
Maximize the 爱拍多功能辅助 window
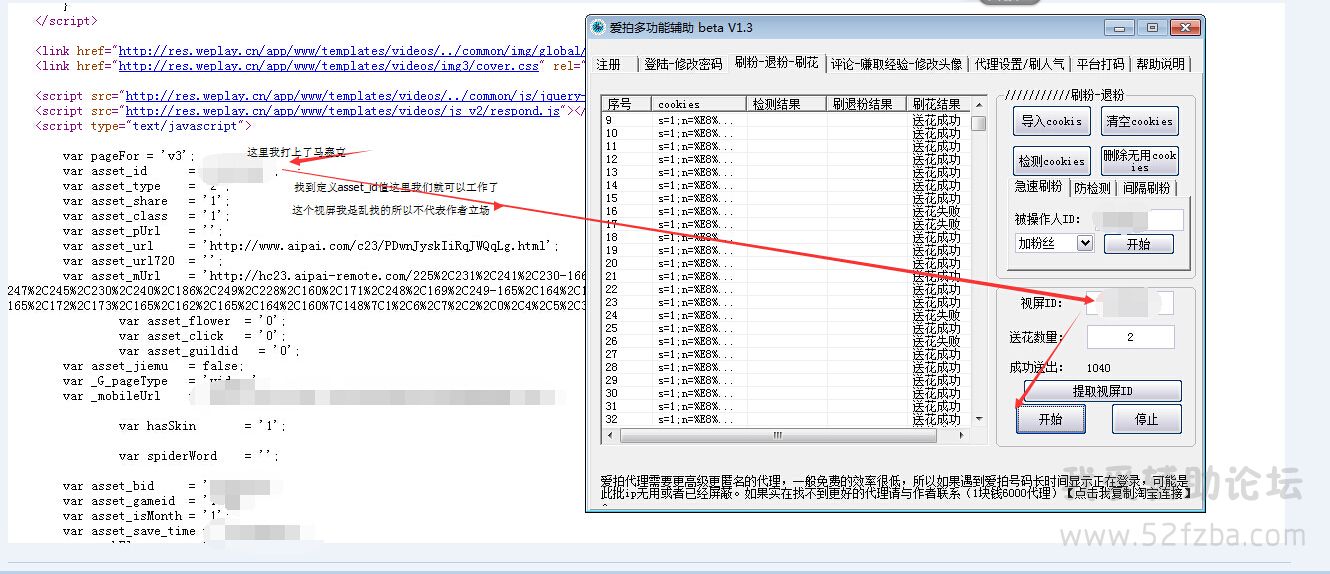1152,27
